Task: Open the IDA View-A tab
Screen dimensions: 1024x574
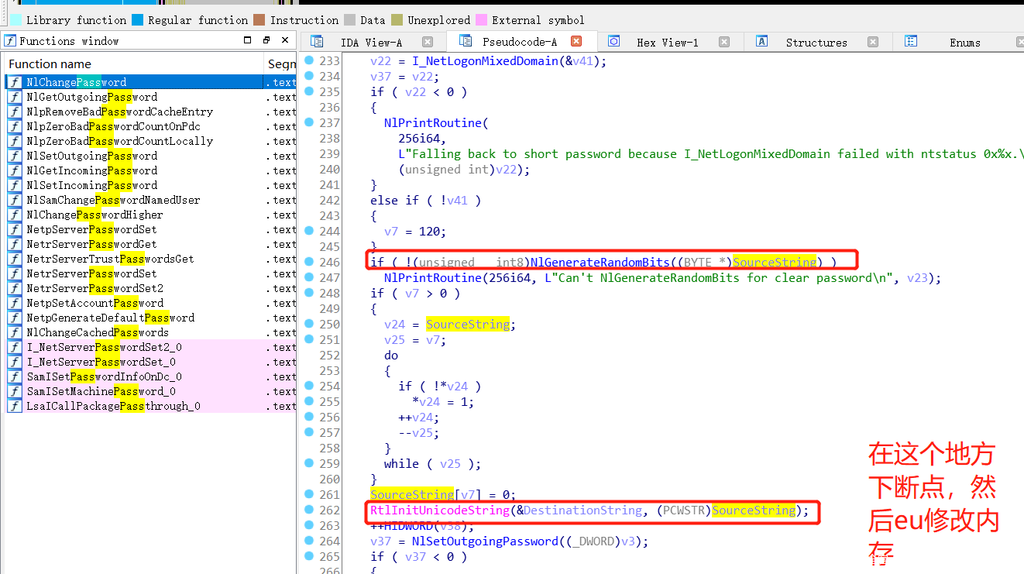Action: point(370,42)
